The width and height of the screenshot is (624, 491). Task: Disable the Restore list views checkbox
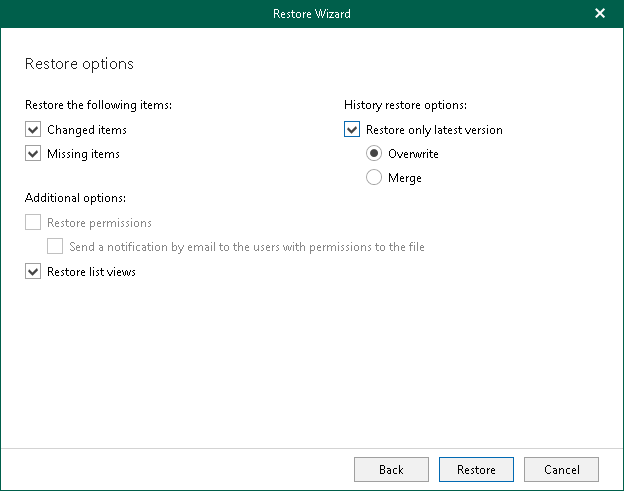(x=33, y=272)
